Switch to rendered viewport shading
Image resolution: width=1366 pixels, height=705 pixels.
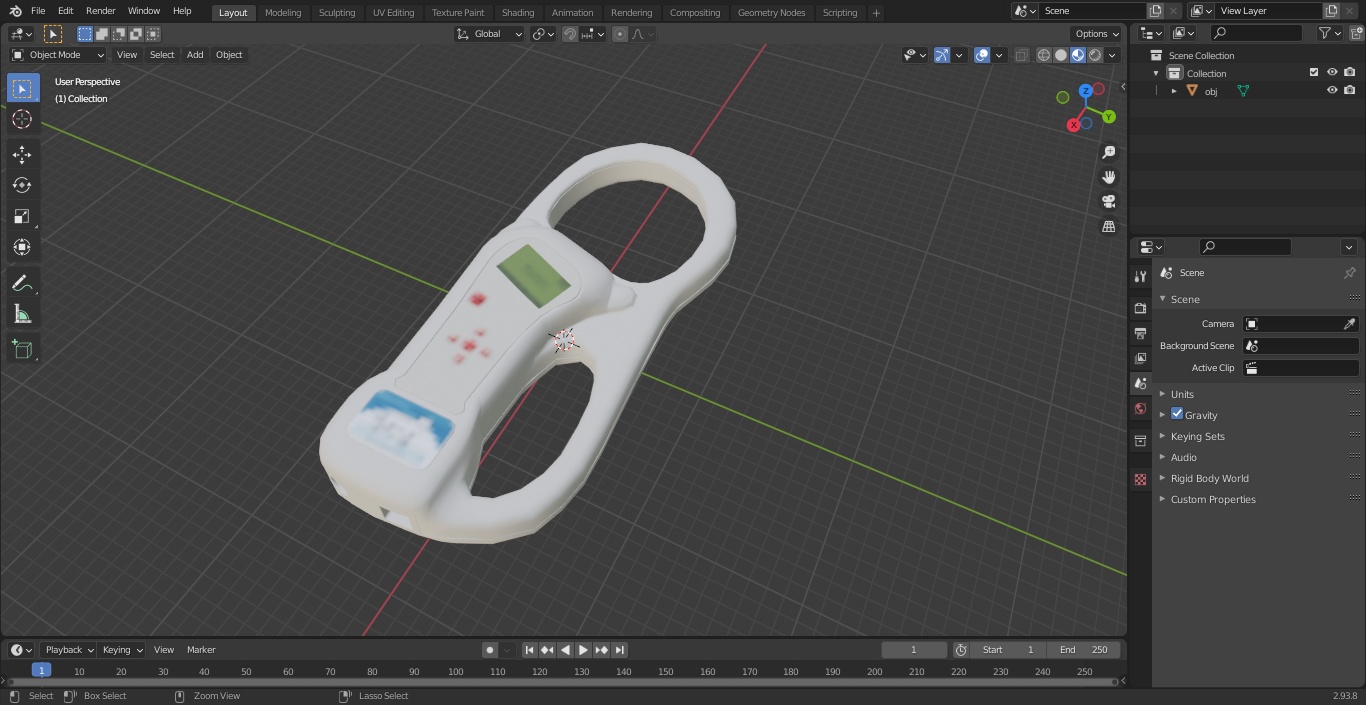1095,55
